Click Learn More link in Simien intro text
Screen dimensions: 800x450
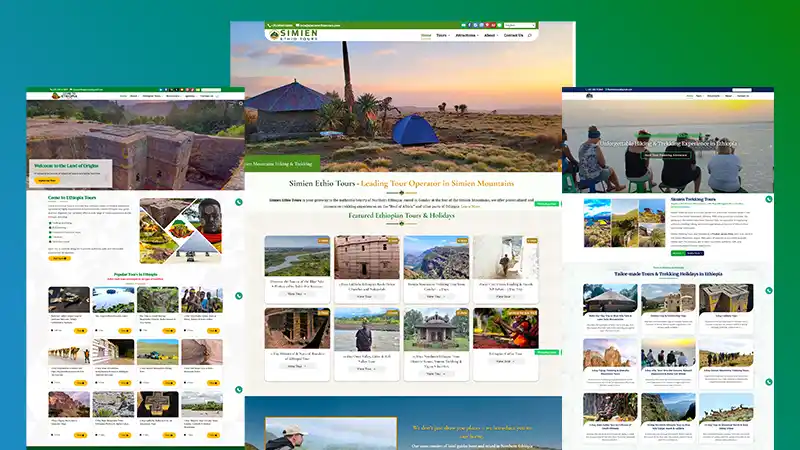(x=470, y=207)
